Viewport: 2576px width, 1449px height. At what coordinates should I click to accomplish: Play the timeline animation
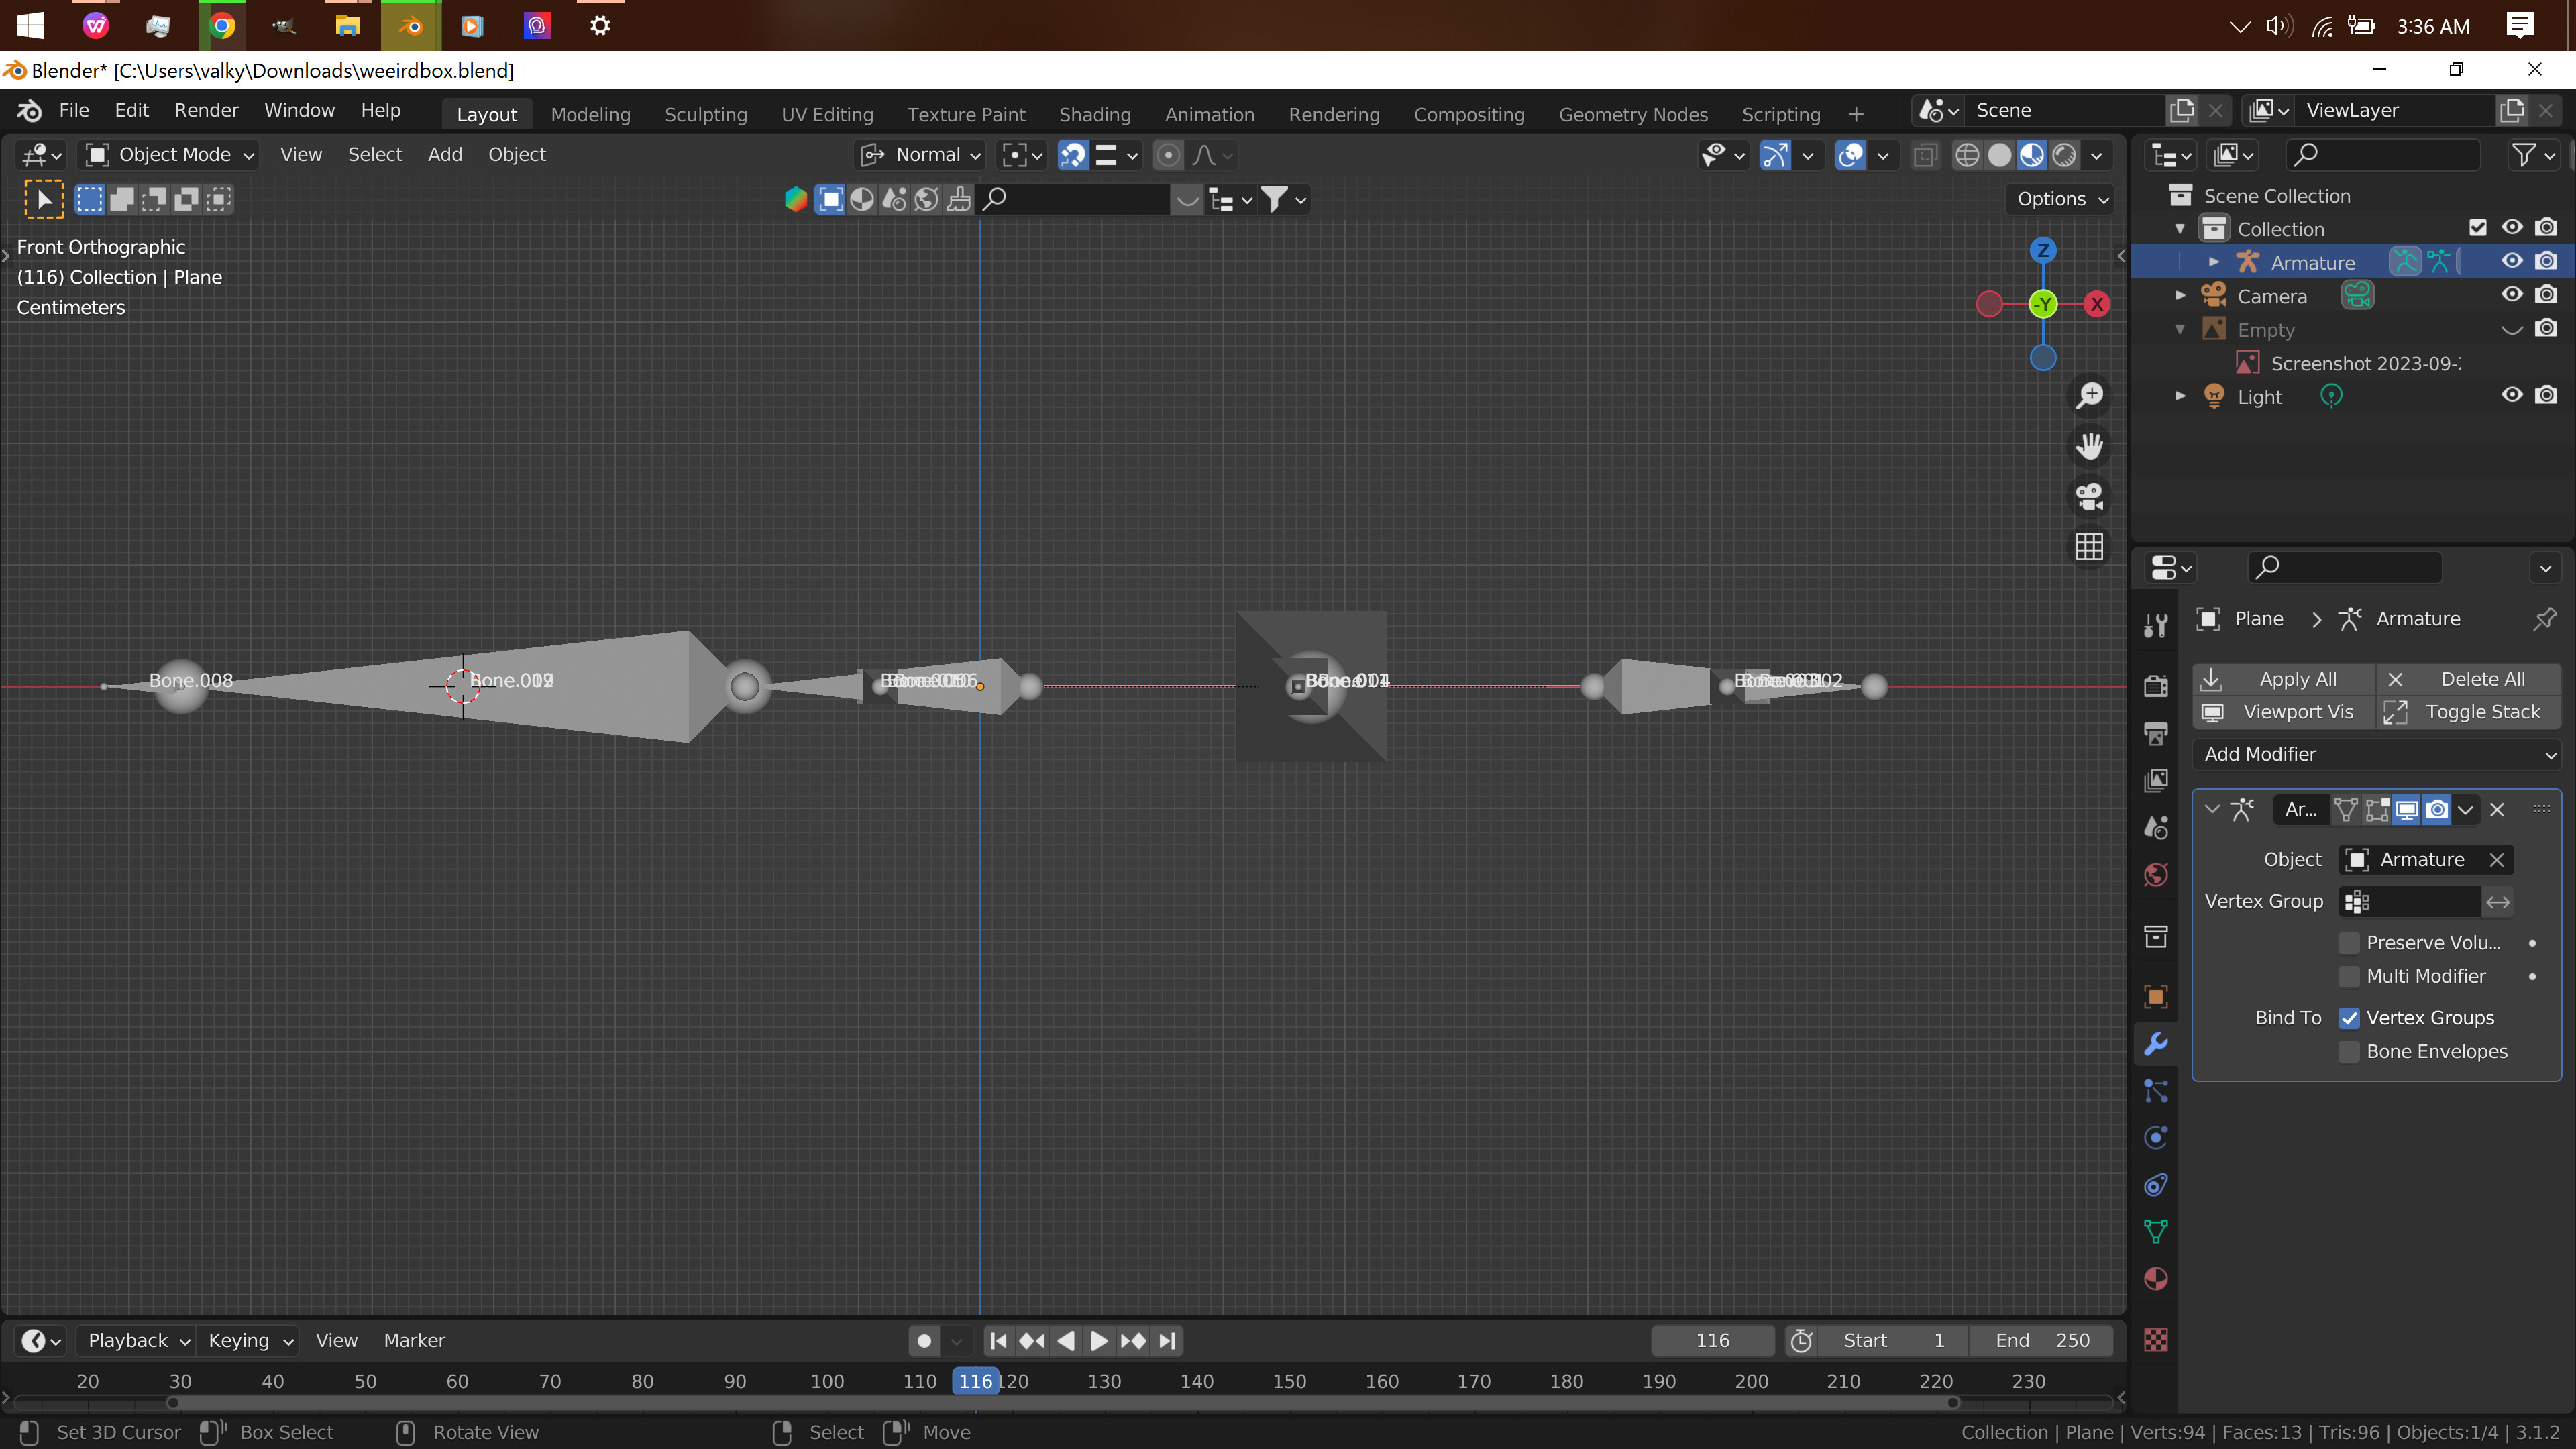pyautogui.click(x=1099, y=1340)
